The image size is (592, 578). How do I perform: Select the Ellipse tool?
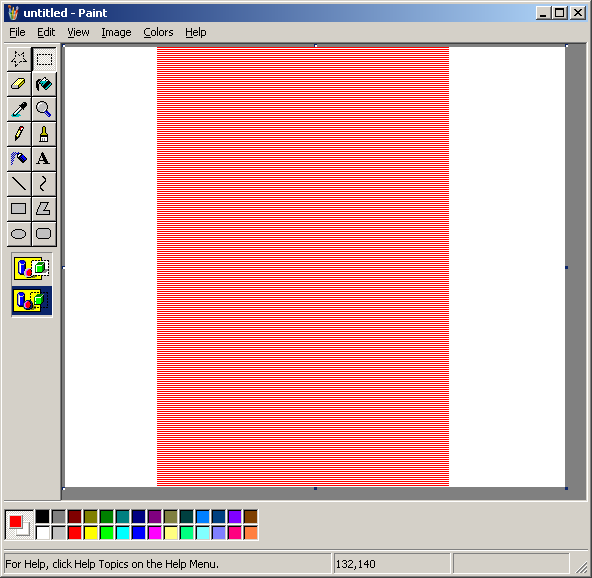click(19, 234)
